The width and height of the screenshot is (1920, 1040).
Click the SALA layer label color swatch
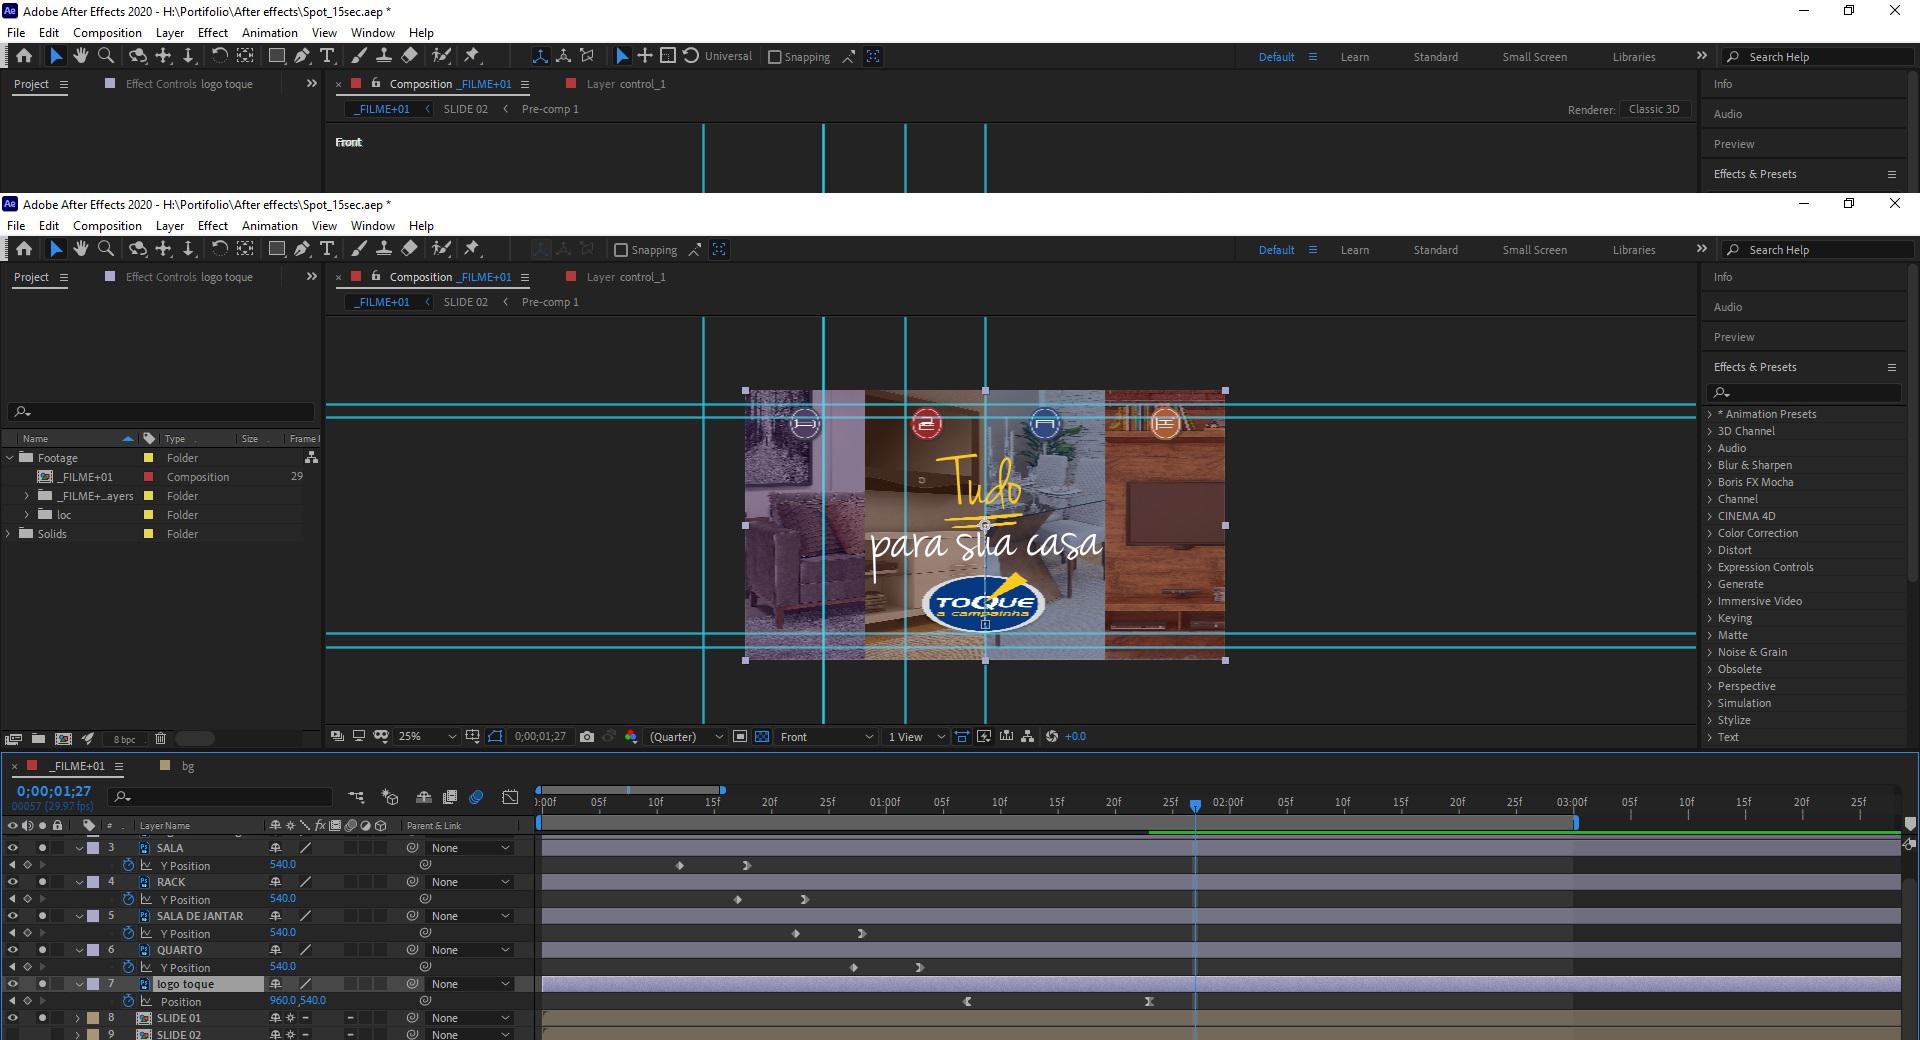[93, 848]
